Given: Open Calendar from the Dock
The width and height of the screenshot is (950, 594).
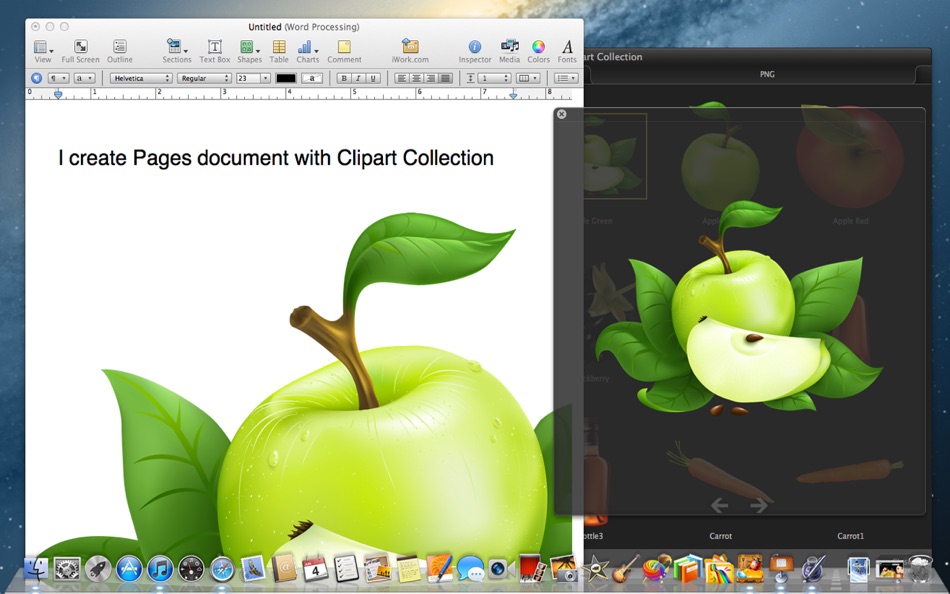Looking at the screenshot, I should (x=315, y=569).
